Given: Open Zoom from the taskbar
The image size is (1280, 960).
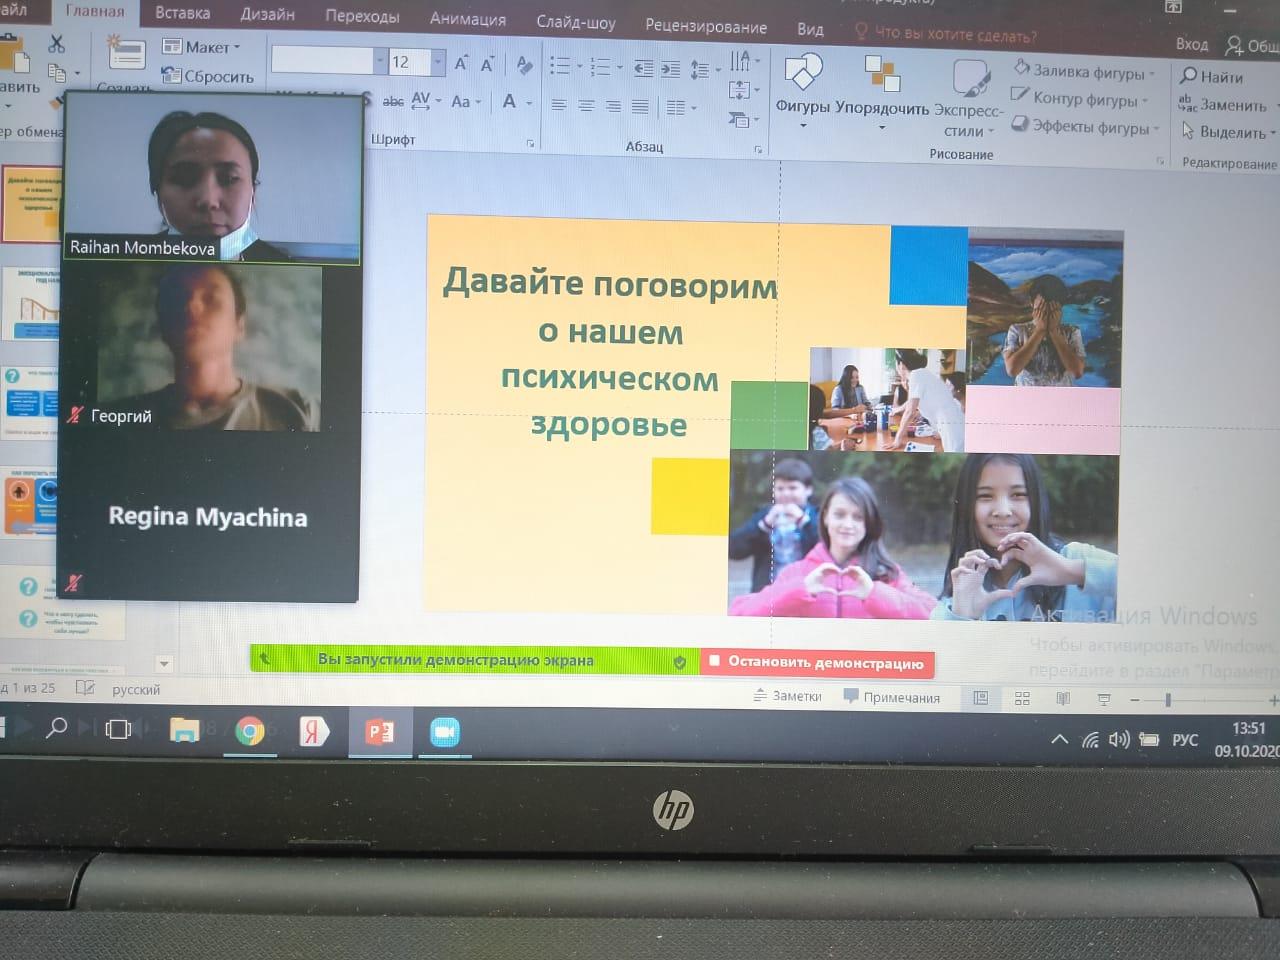Looking at the screenshot, I should [x=444, y=732].
